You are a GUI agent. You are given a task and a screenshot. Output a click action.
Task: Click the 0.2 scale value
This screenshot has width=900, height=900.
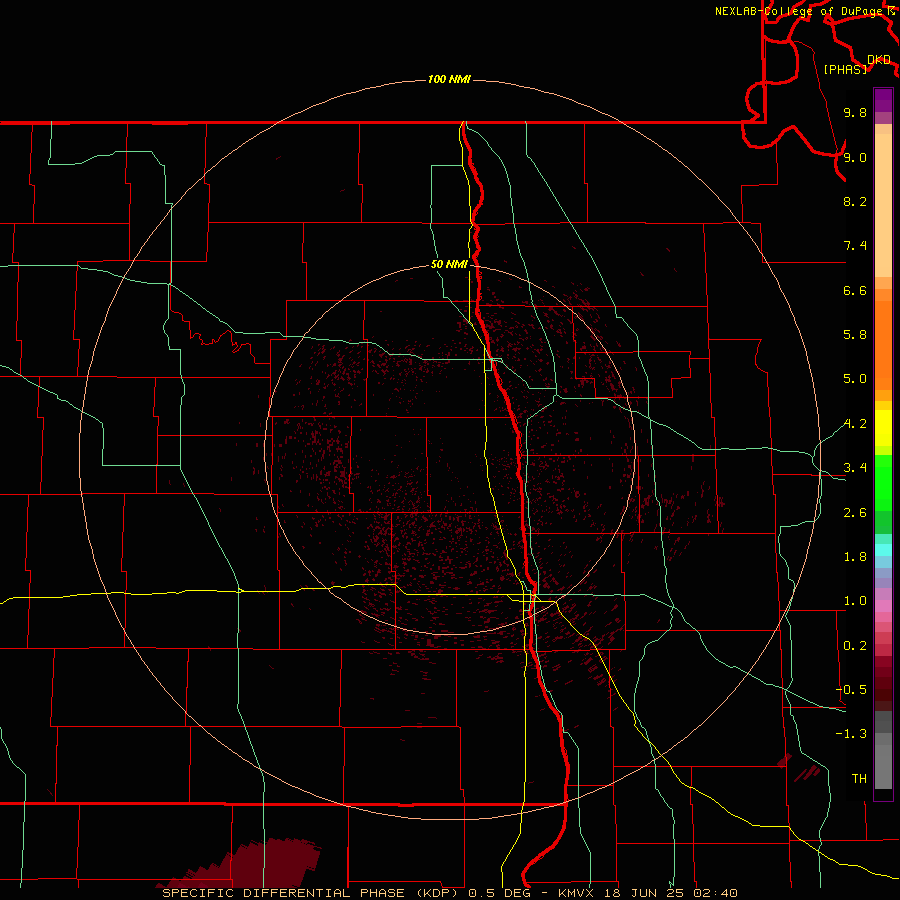pos(855,646)
